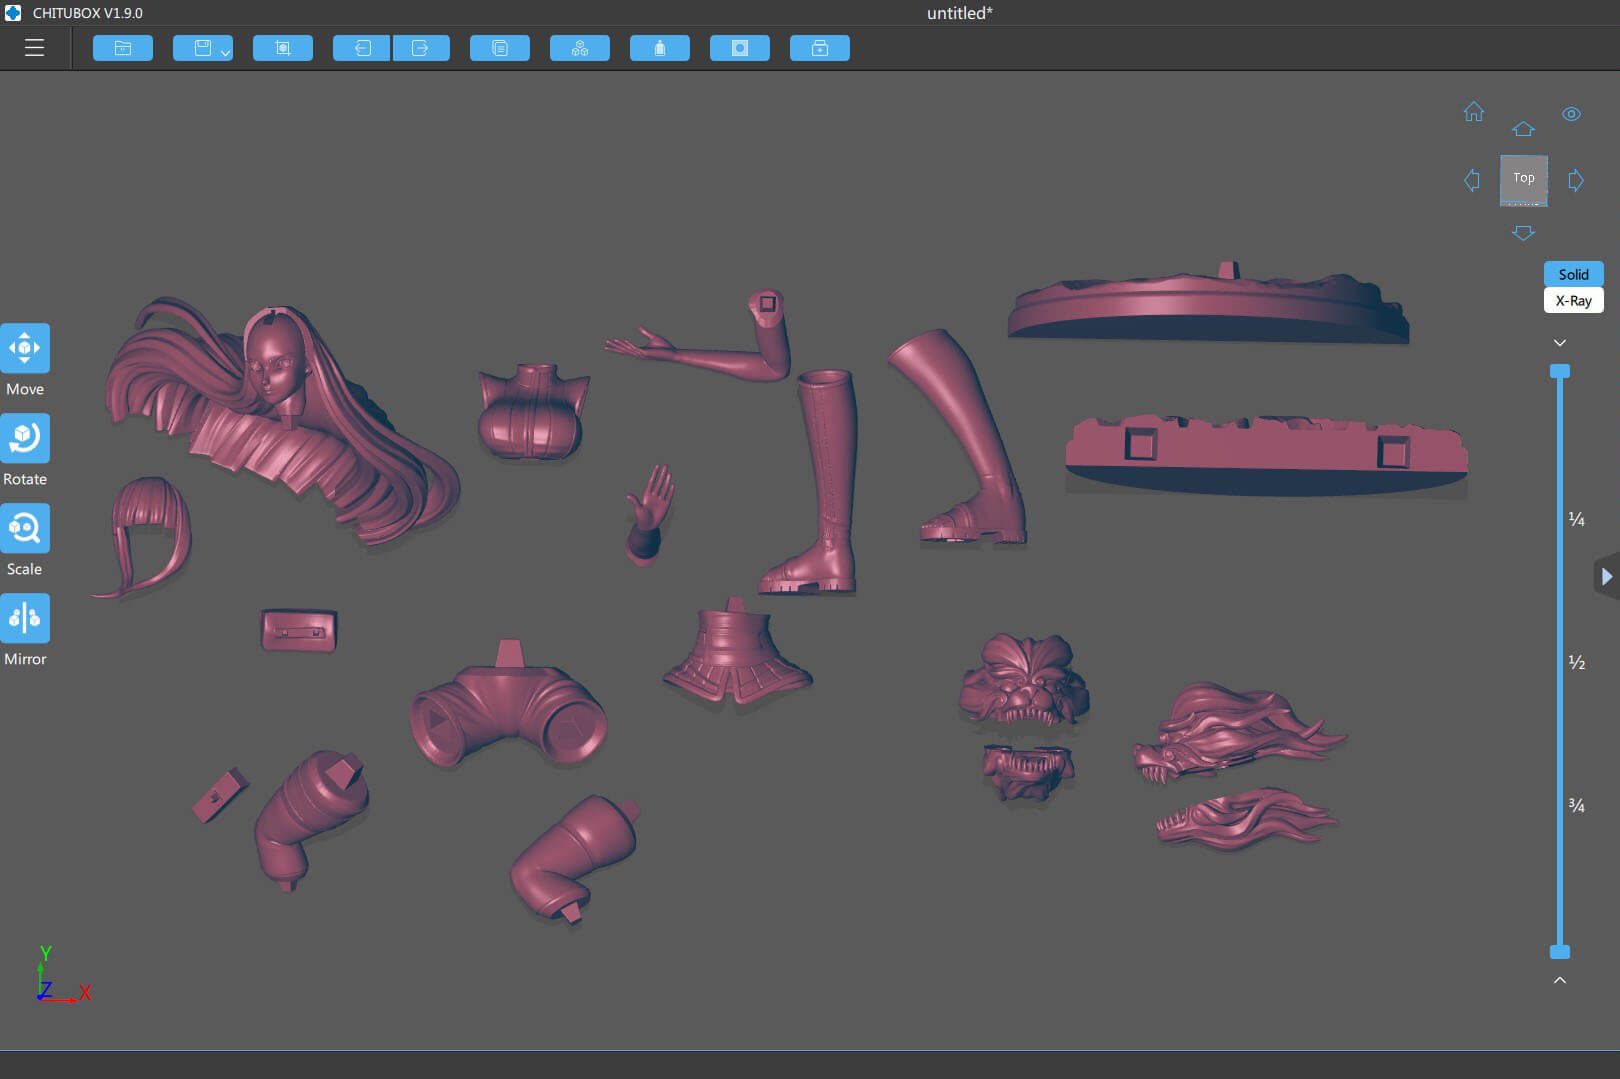Reset view with the Home icon
The image size is (1620, 1079).
(x=1474, y=112)
